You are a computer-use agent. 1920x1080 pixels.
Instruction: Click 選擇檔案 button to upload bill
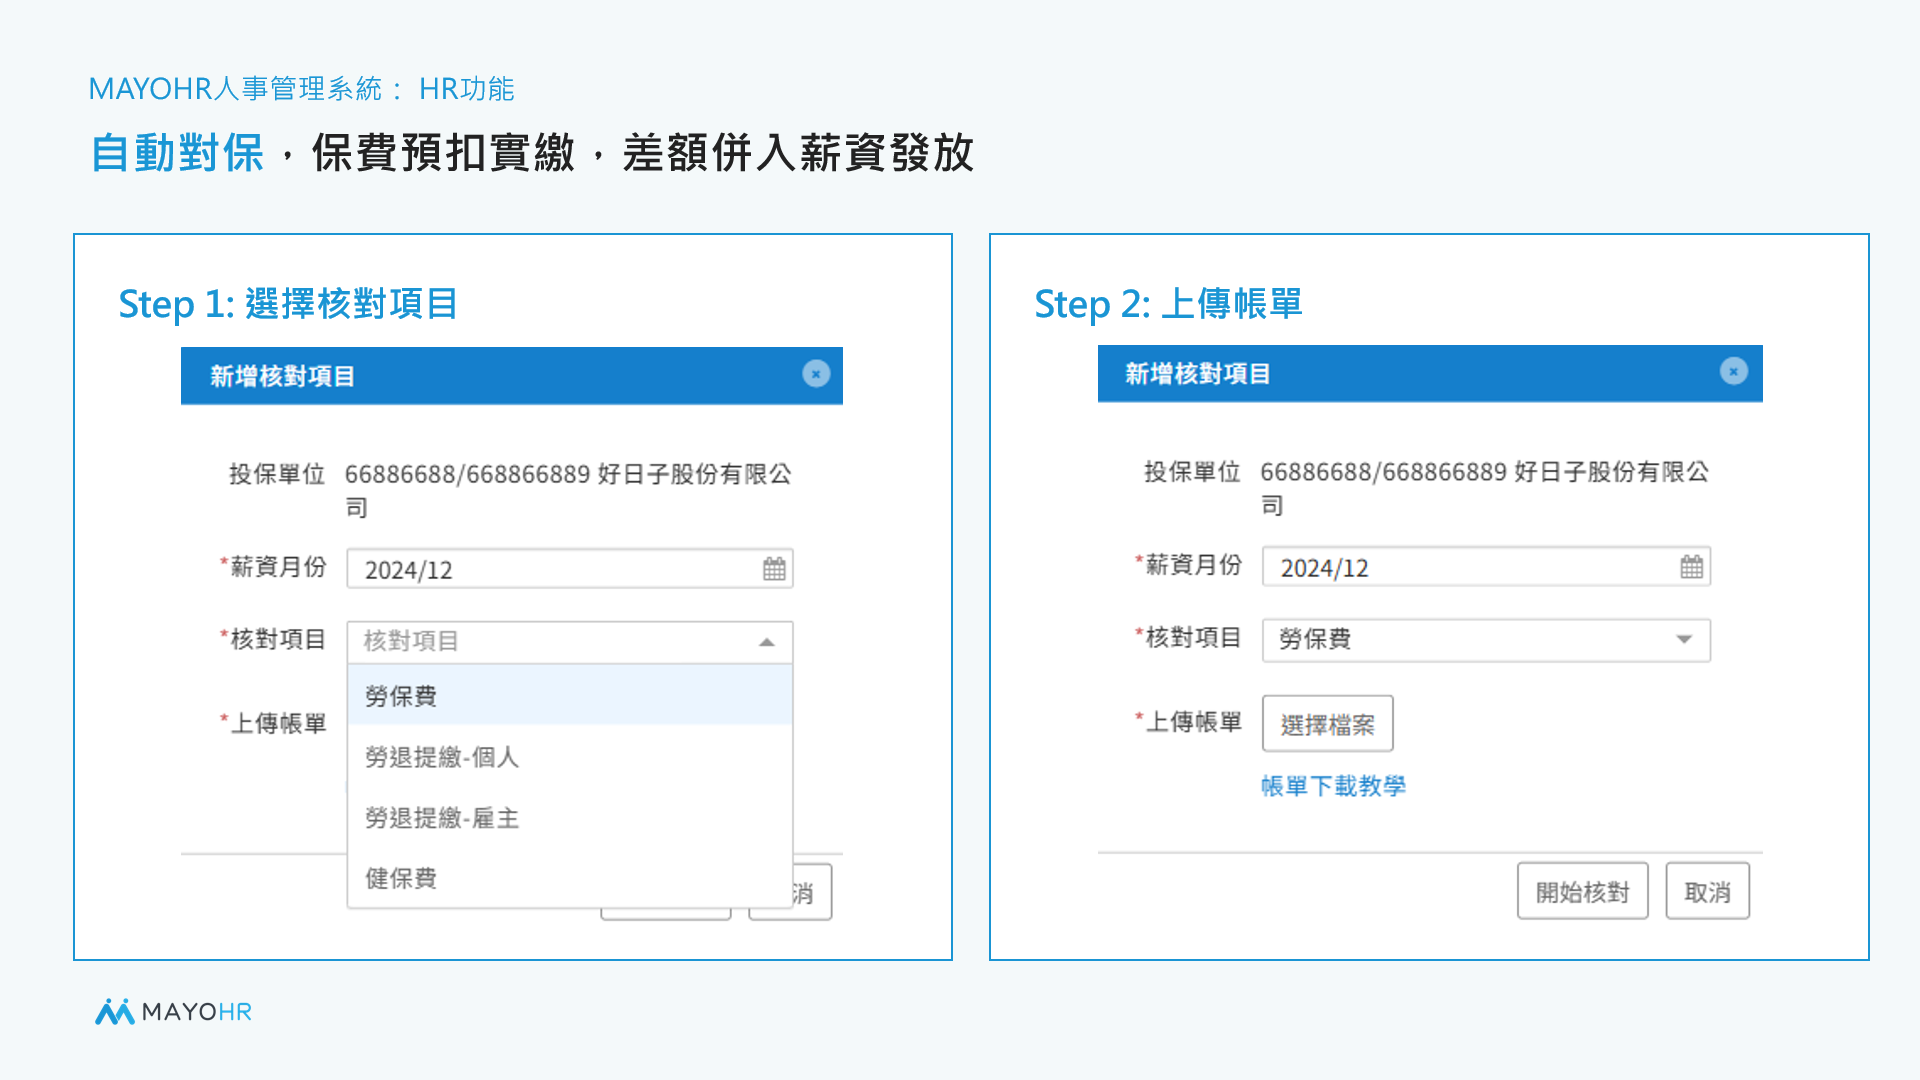[1328, 724]
